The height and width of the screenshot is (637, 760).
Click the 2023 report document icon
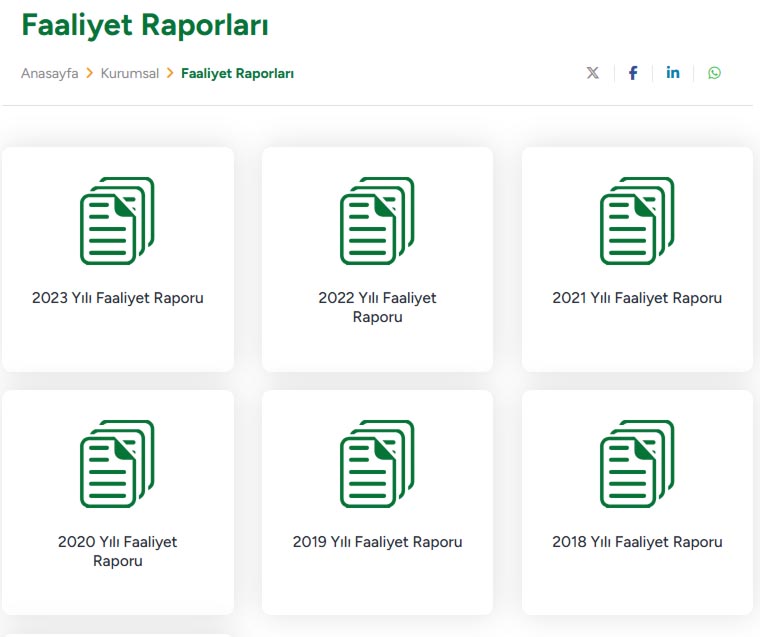[x=117, y=221]
